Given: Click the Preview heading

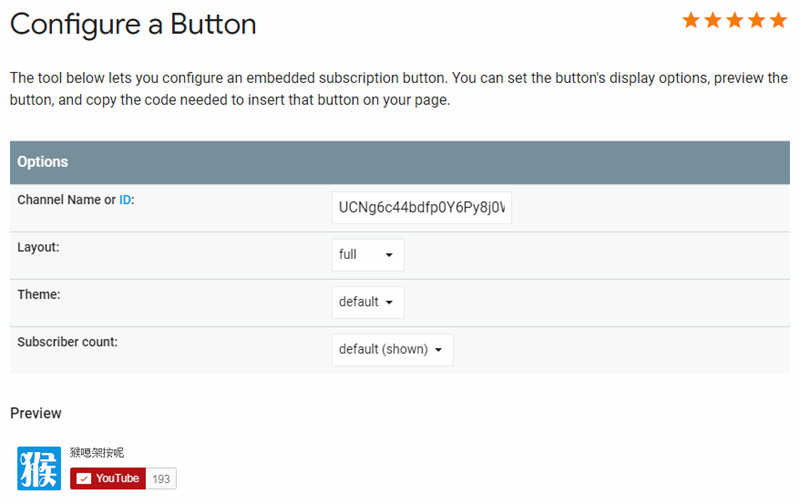Looking at the screenshot, I should (x=36, y=413).
